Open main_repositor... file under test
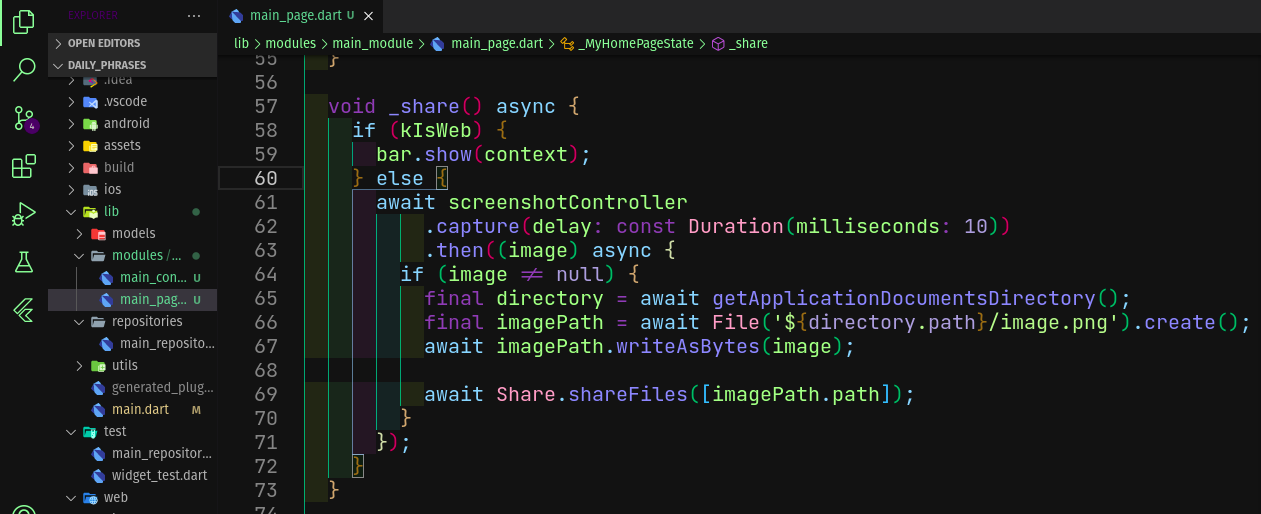1261x514 pixels. [x=132, y=453]
